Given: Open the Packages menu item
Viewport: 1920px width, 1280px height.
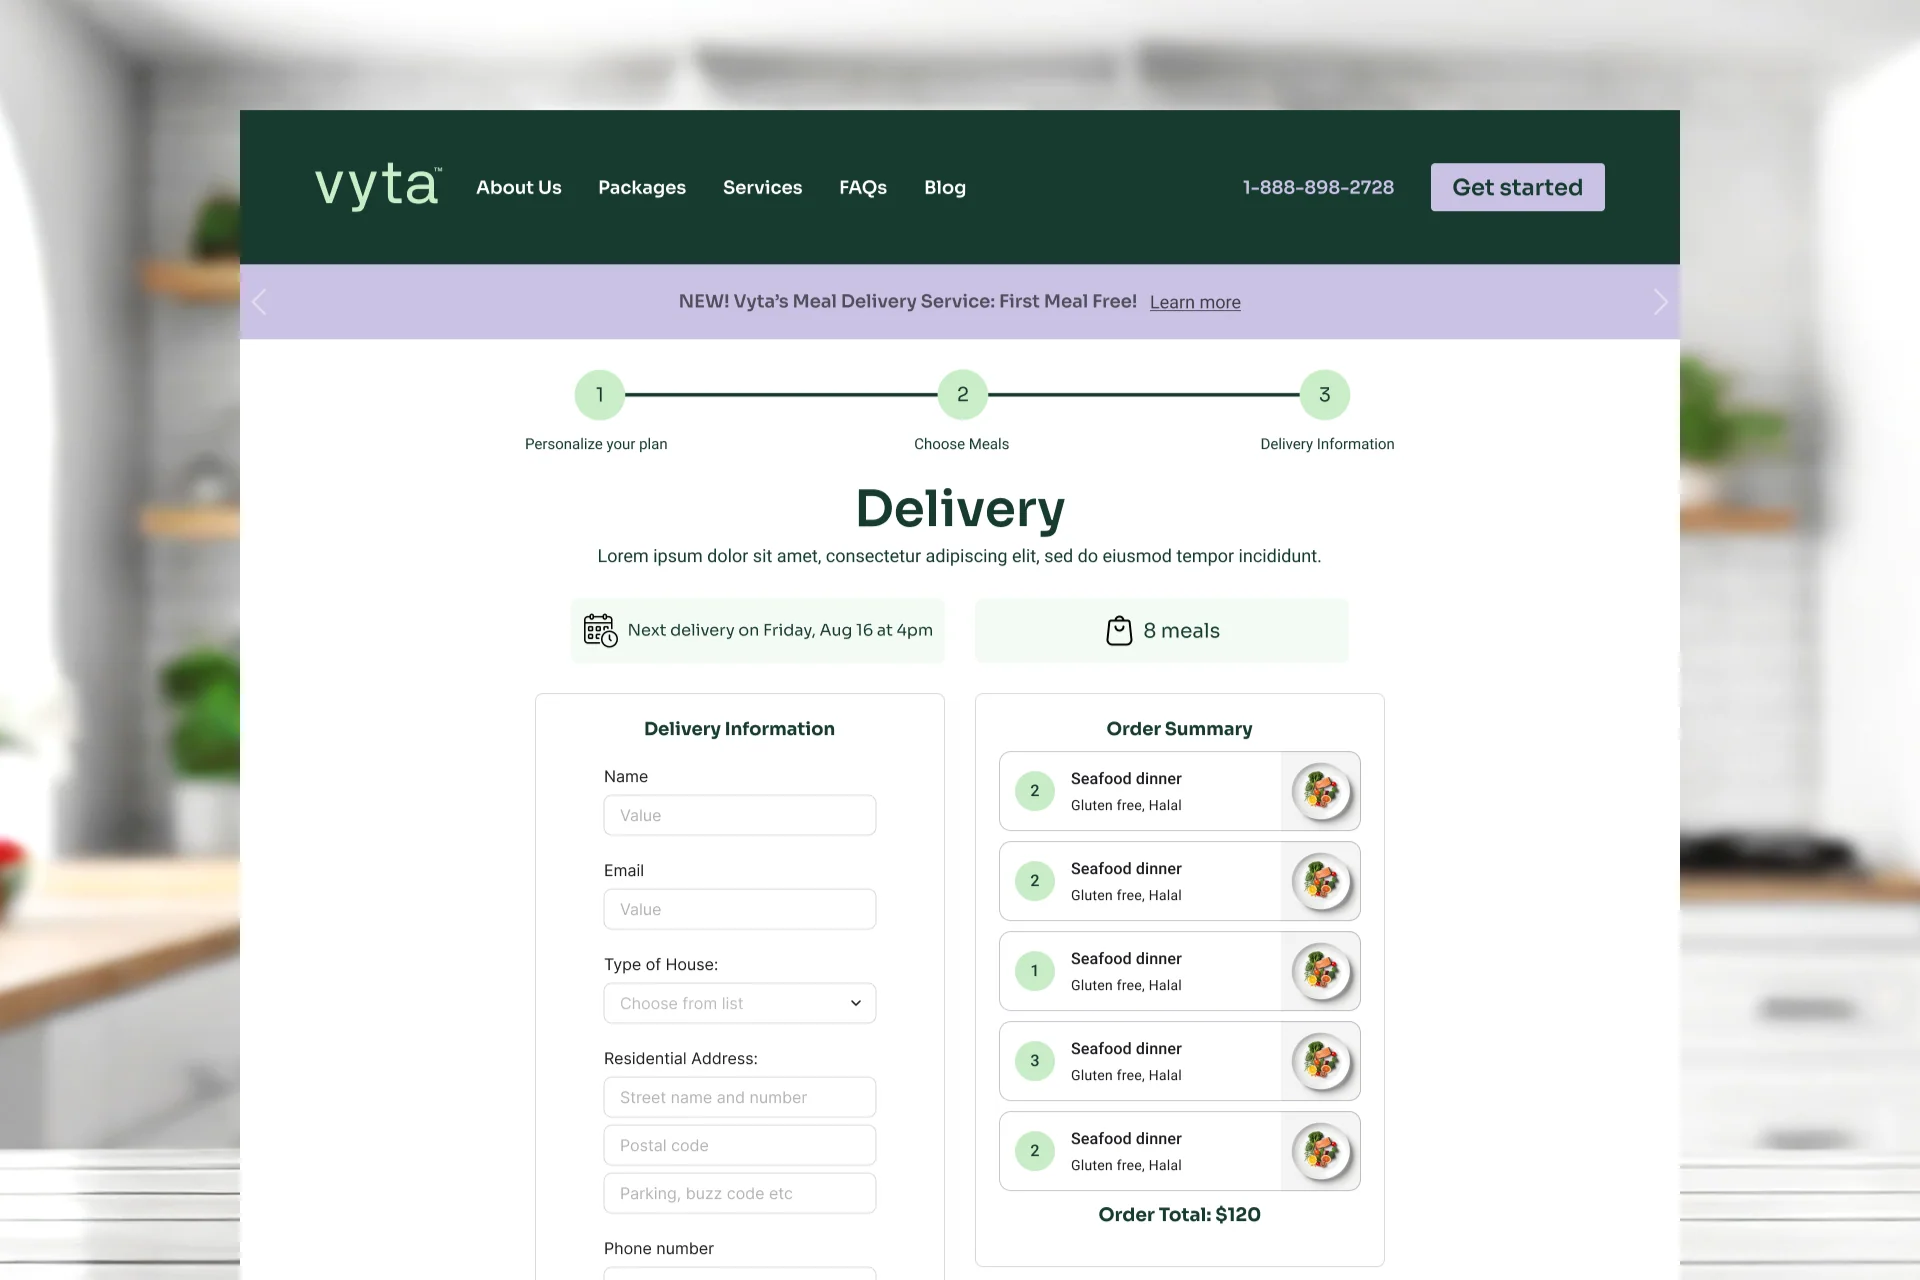Looking at the screenshot, I should click(x=642, y=187).
